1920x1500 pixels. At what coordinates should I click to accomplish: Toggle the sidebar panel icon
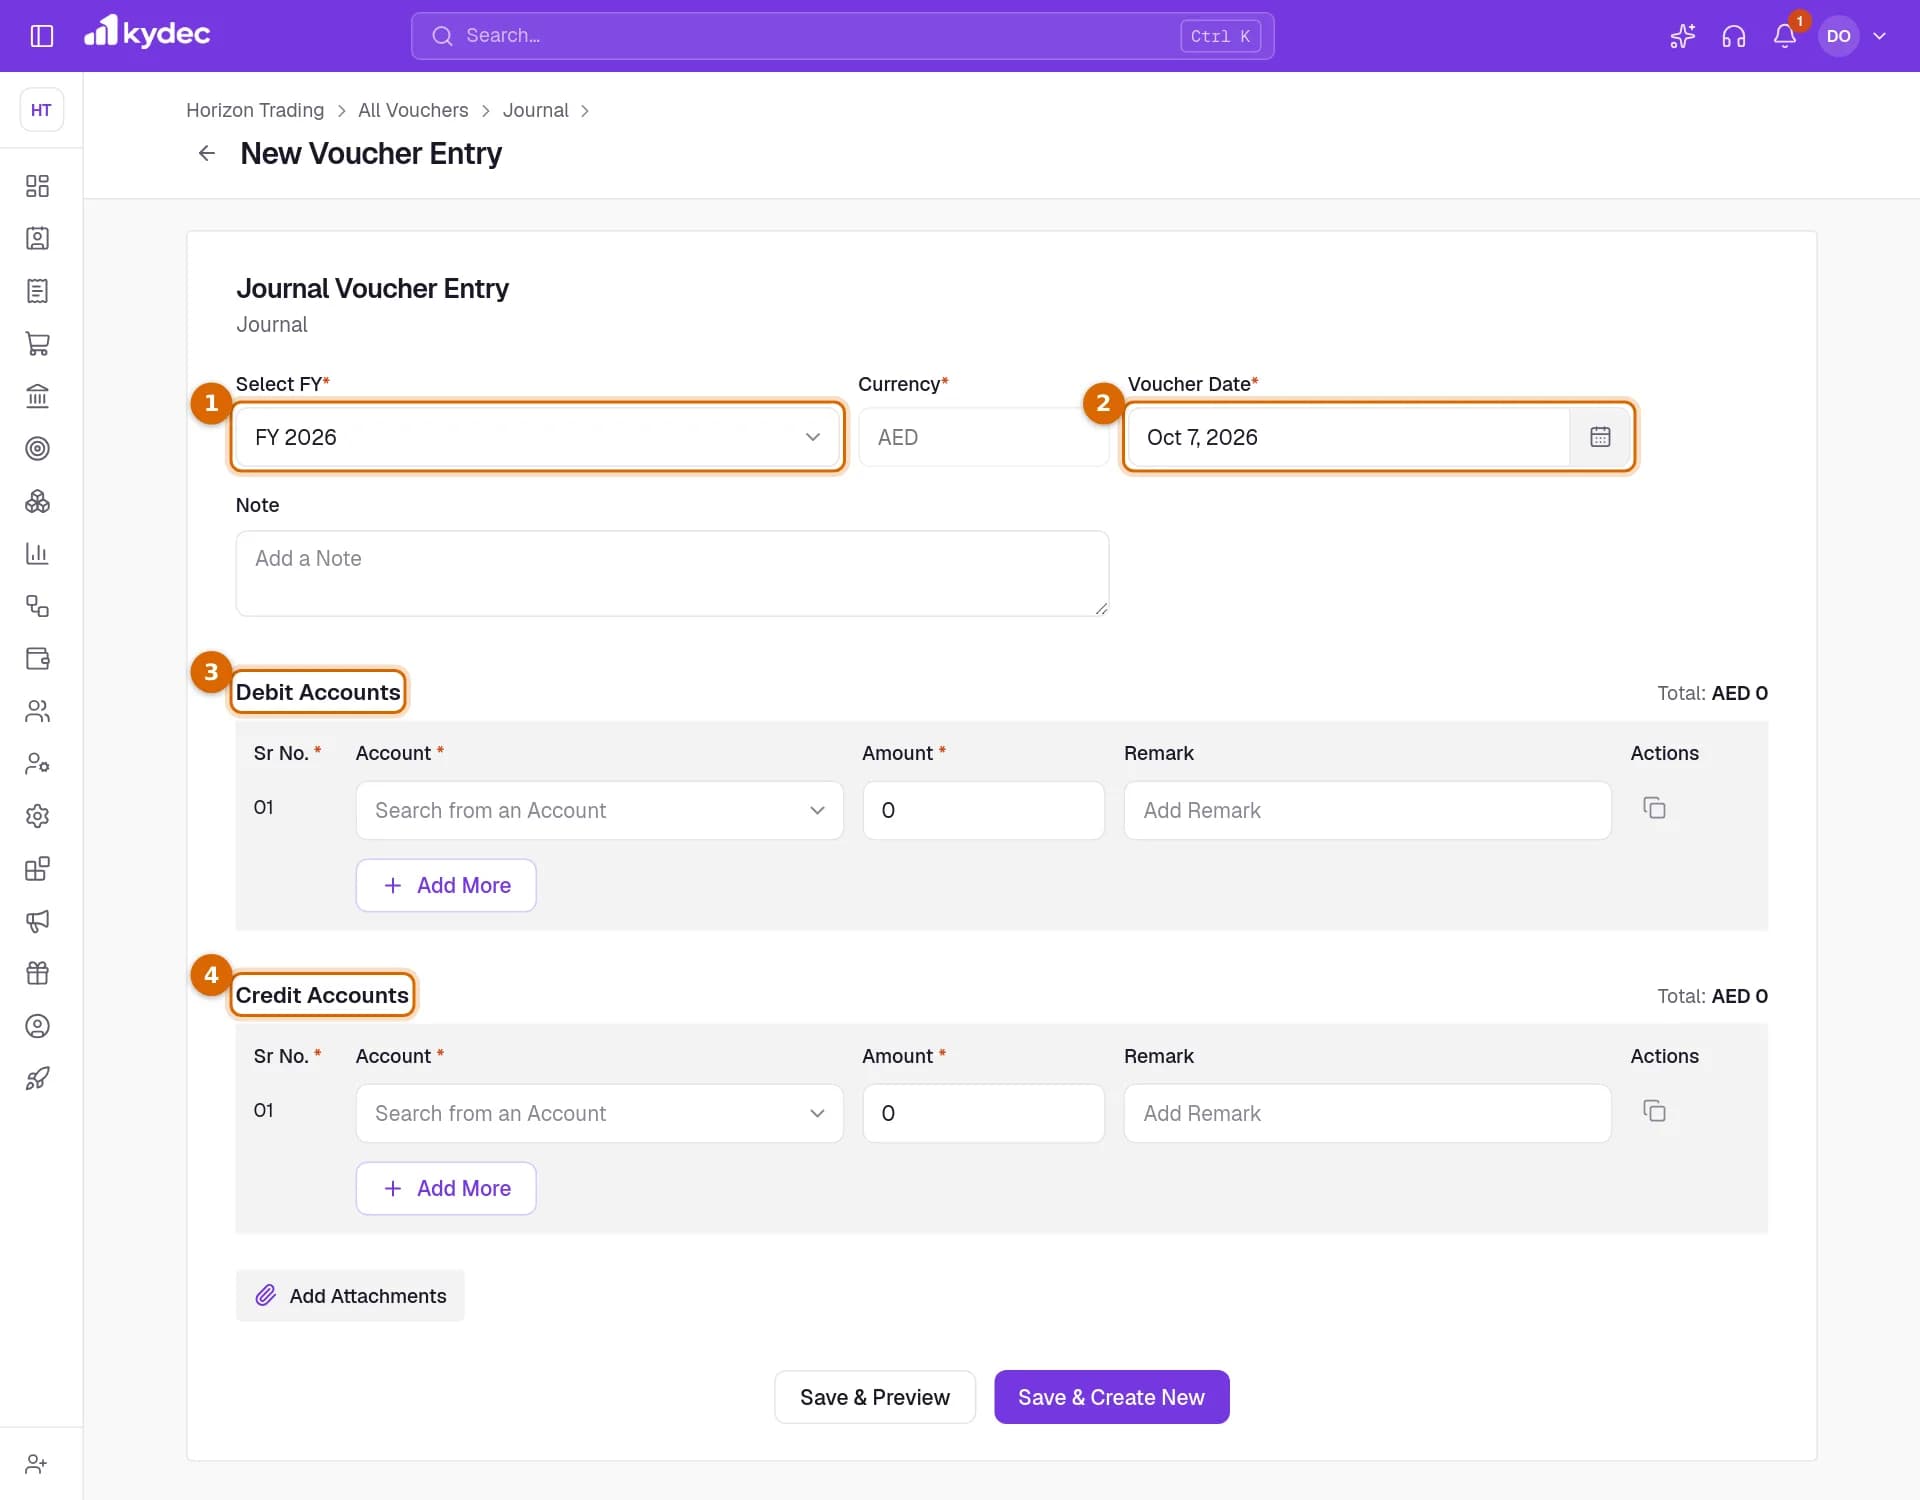click(41, 36)
